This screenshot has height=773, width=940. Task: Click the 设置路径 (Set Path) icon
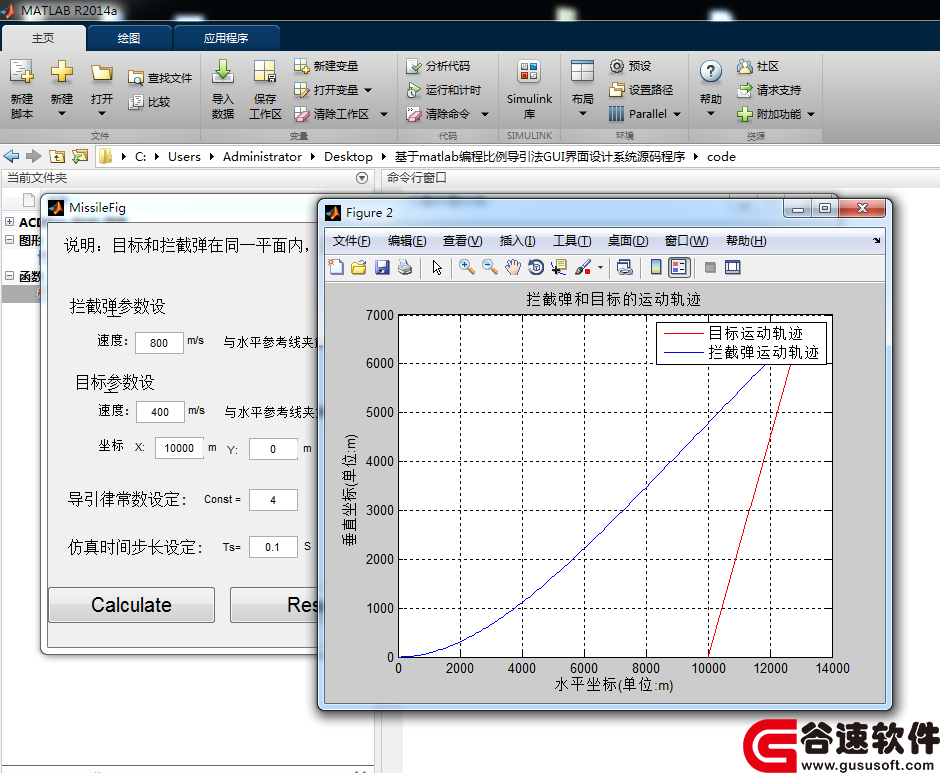[x=616, y=90]
